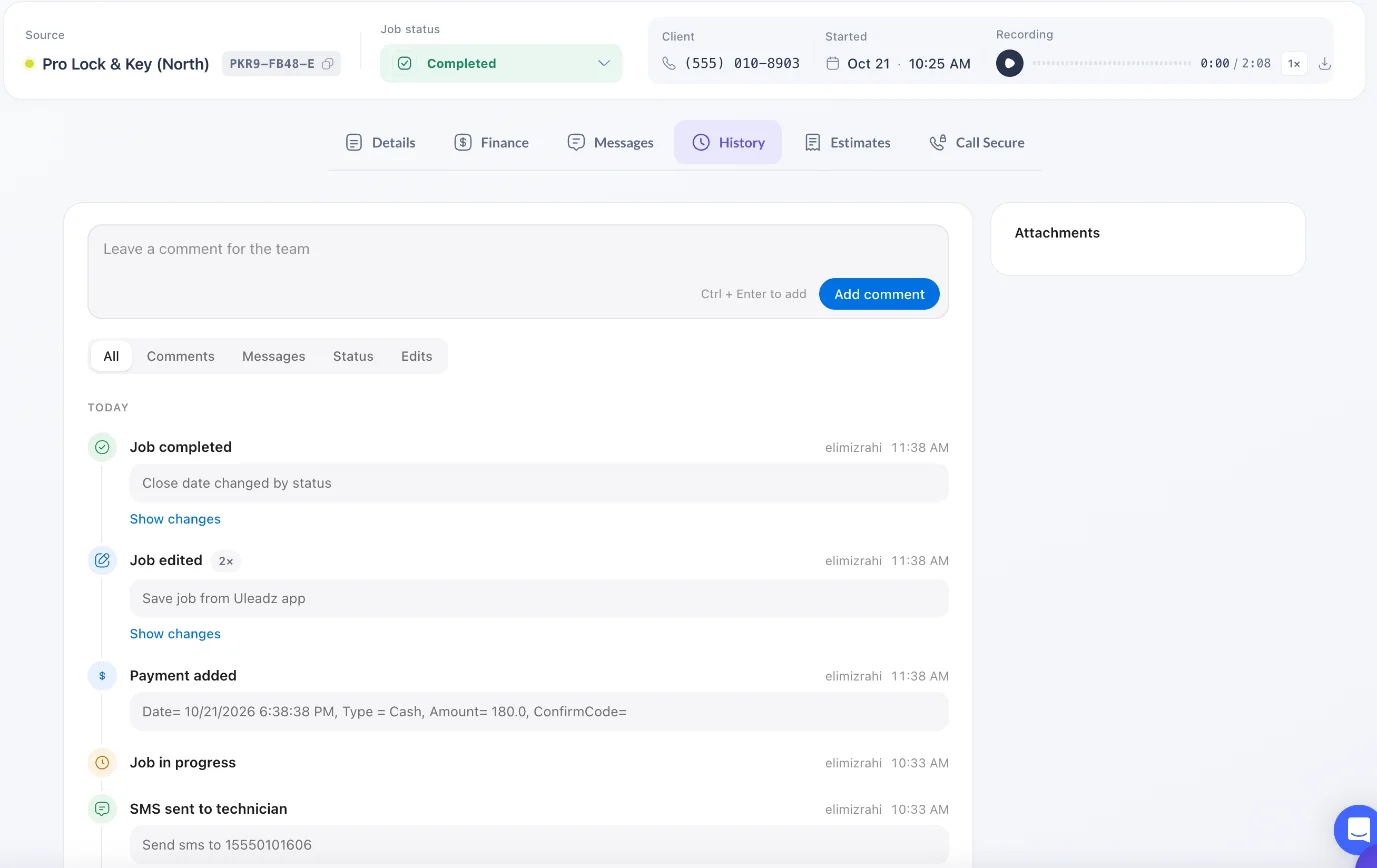The width and height of the screenshot is (1377, 868).
Task: Go to the Estimates tab
Action: point(847,142)
